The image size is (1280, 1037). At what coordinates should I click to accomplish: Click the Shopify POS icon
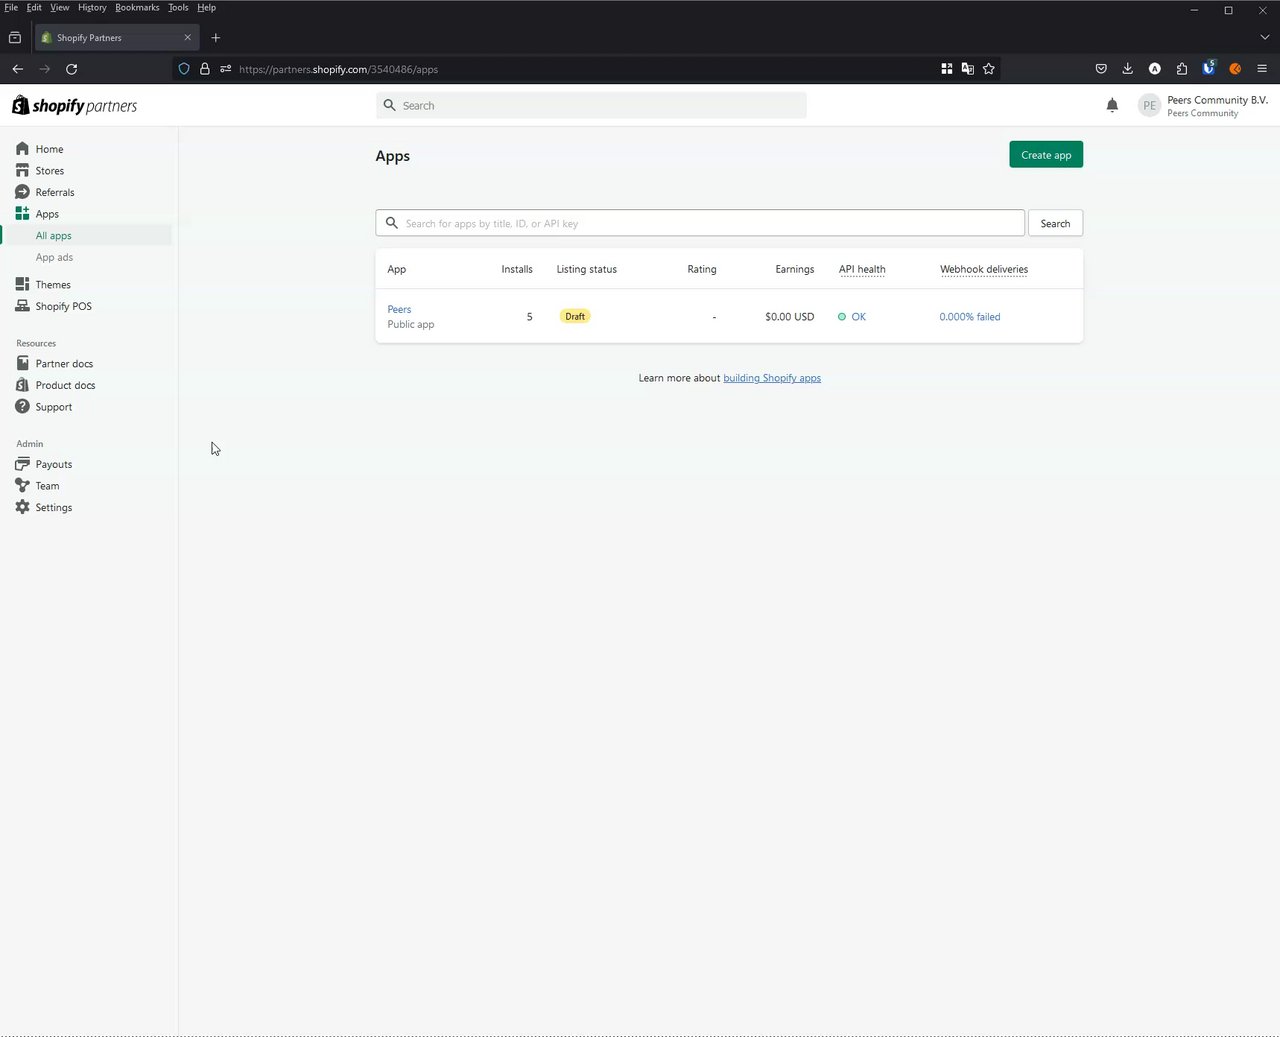pos(22,306)
